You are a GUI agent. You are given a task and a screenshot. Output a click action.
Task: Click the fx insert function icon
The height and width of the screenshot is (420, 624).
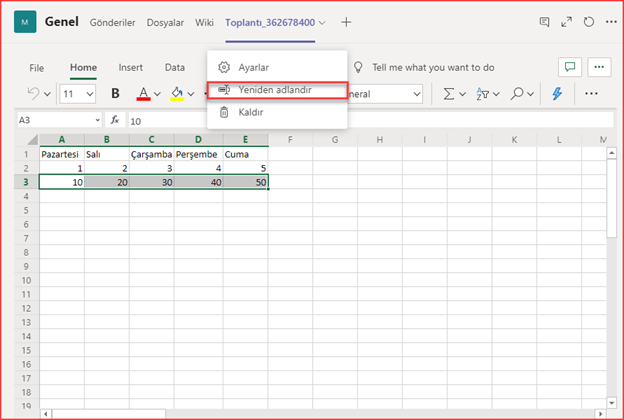point(115,120)
